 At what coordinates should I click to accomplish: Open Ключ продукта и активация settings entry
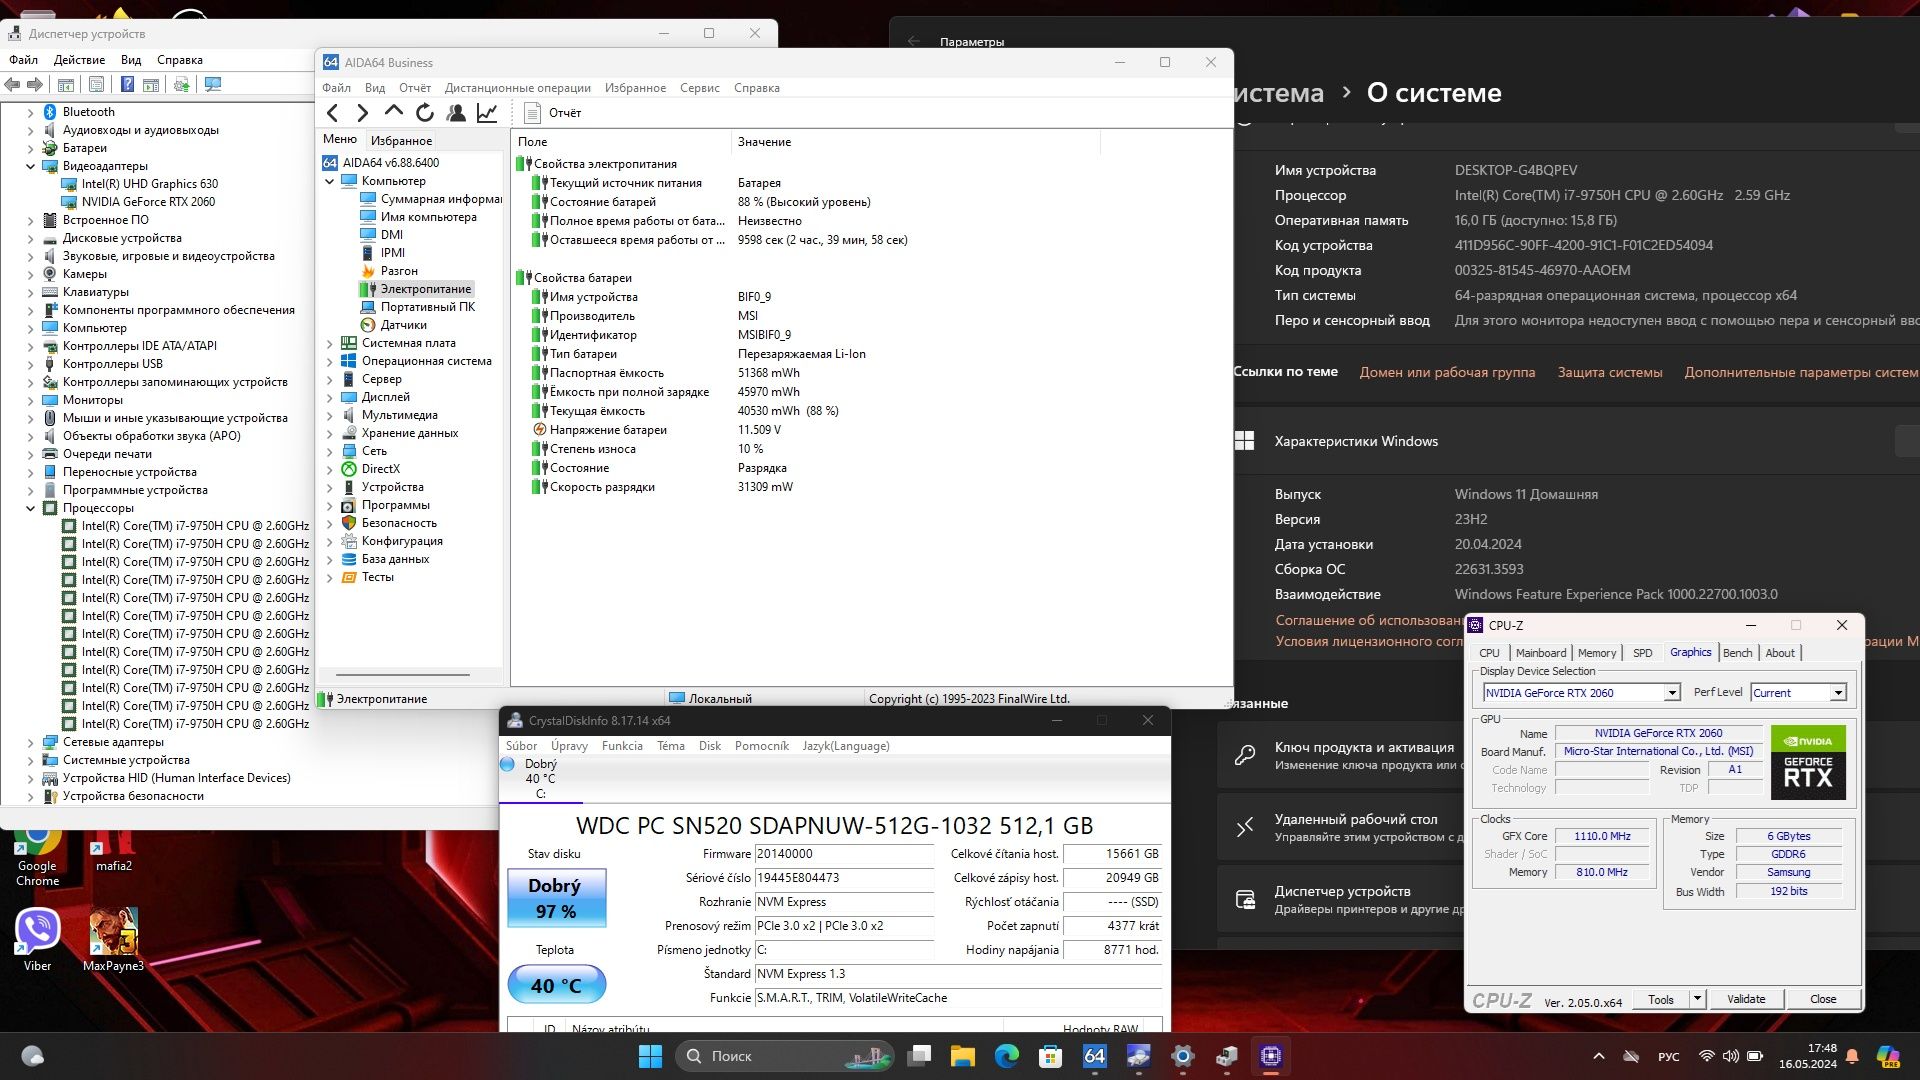point(1340,755)
